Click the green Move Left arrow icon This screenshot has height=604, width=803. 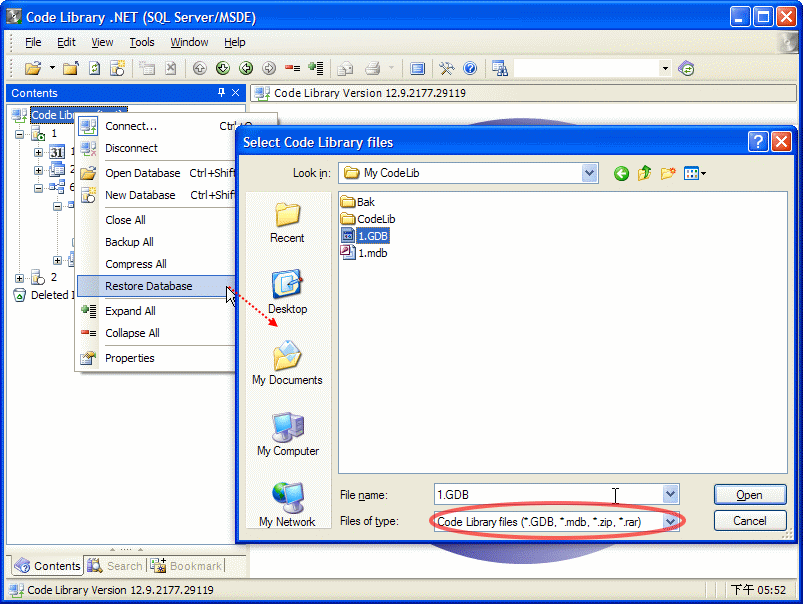coord(246,68)
